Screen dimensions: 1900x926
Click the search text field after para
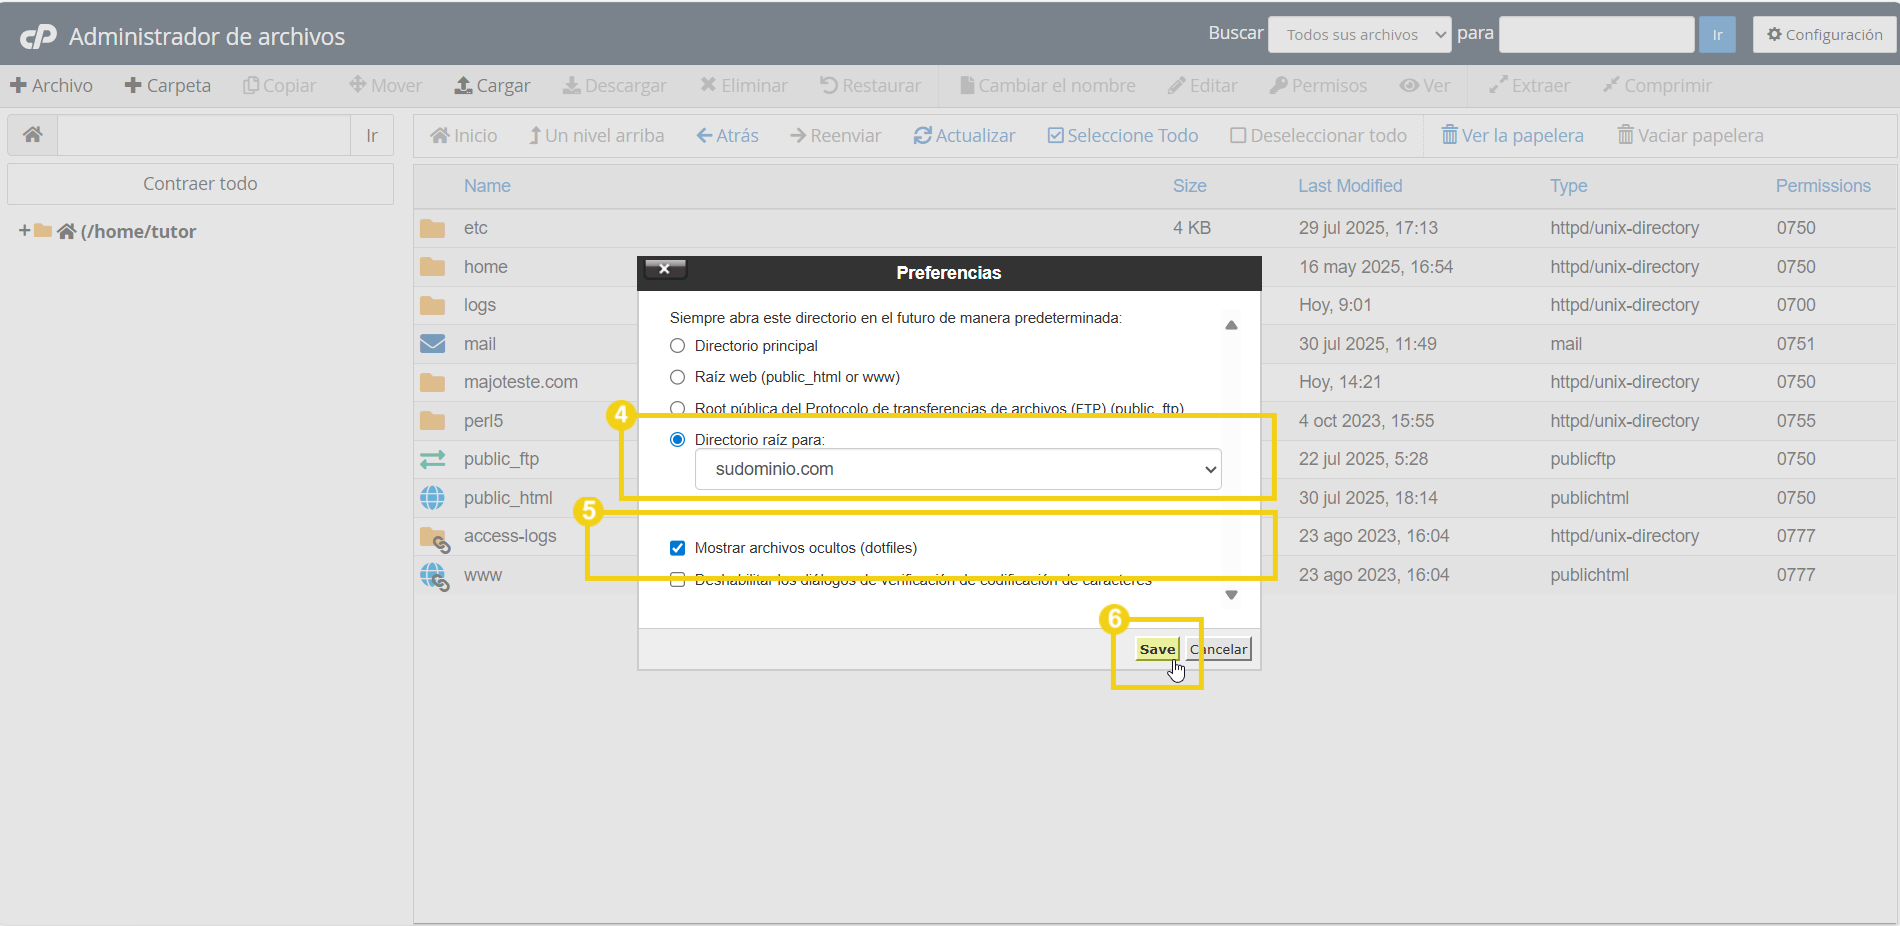[1596, 35]
